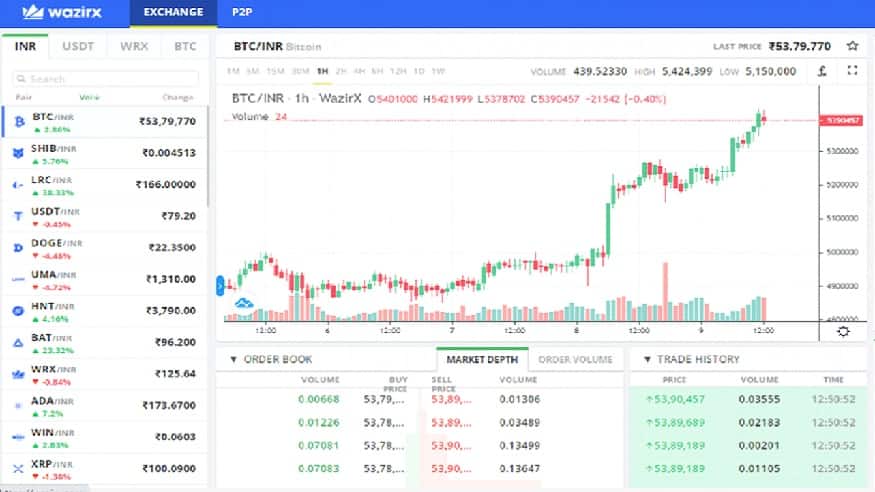Expand the blue side handle on chart
This screenshot has width=875, height=492.
click(x=220, y=286)
